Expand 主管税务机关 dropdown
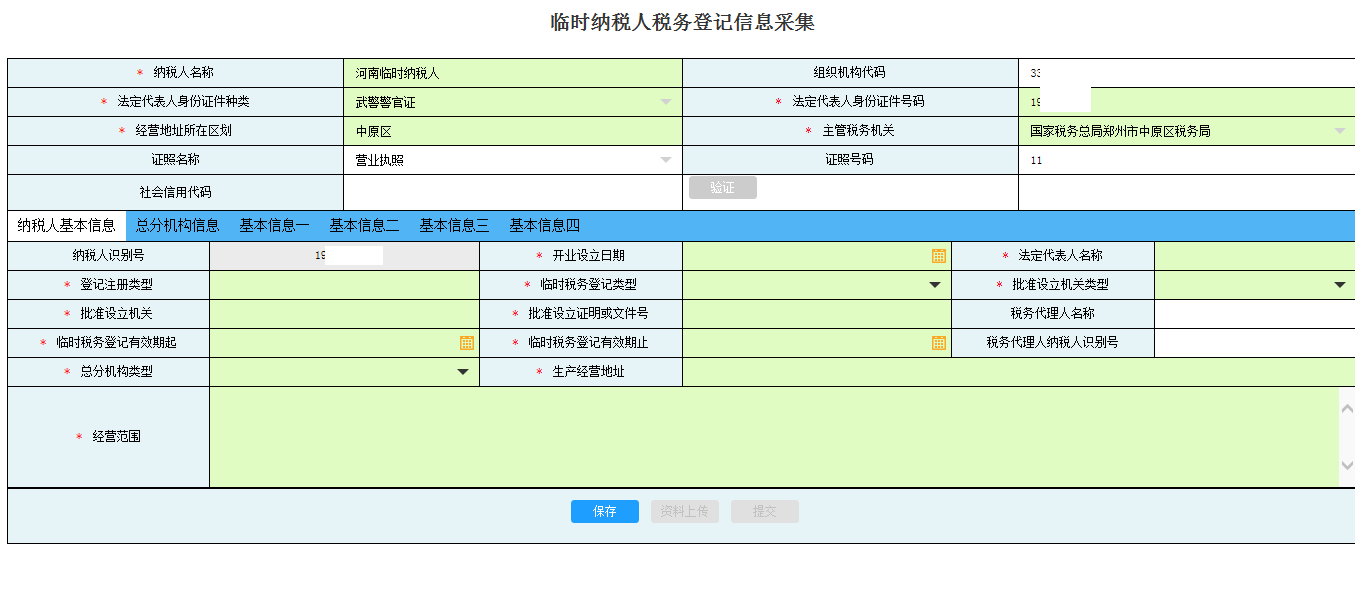This screenshot has width=1355, height=593. point(1339,131)
